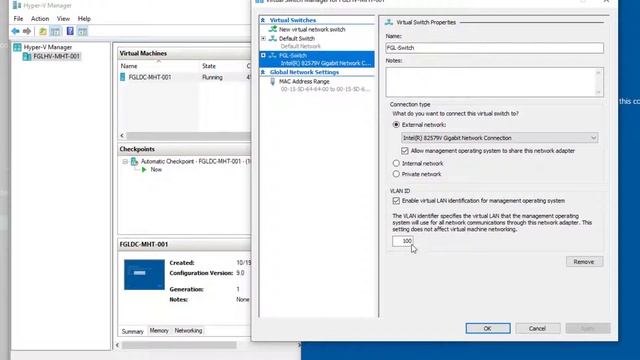Click the Default Switch network icon
Viewport: 640px width, 360px height.
tap(273, 38)
